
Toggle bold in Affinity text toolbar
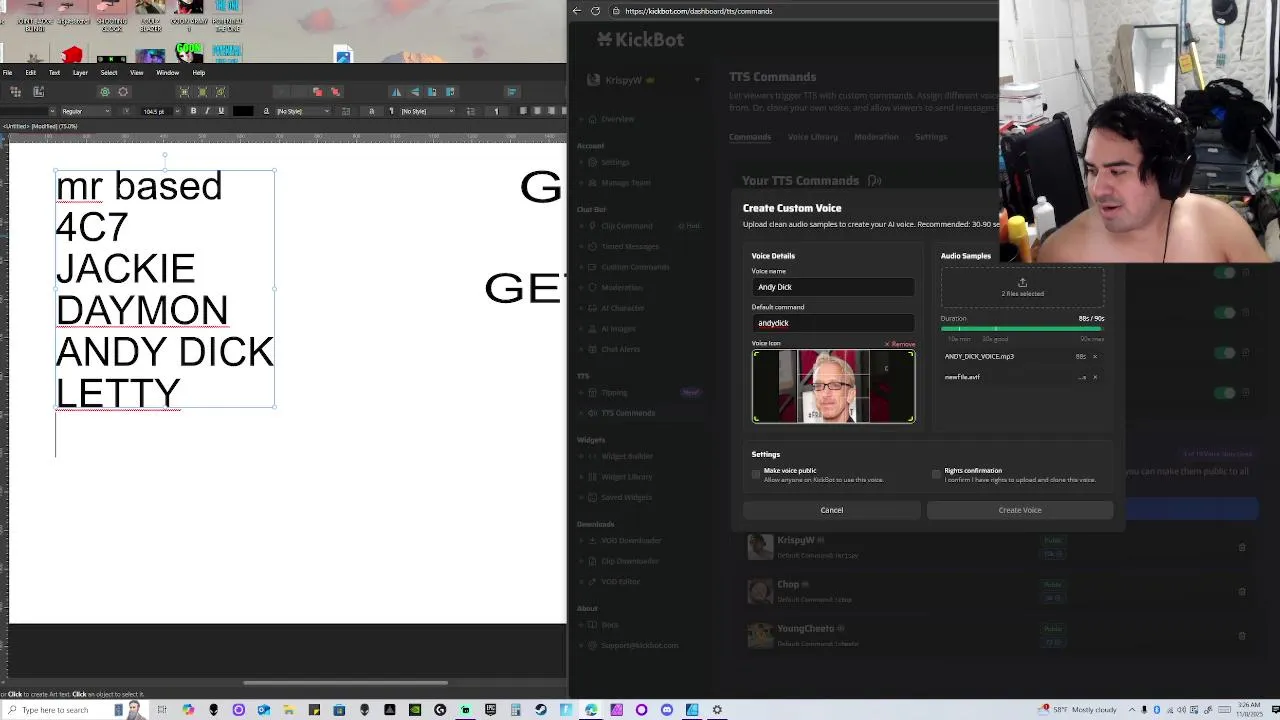[193, 111]
